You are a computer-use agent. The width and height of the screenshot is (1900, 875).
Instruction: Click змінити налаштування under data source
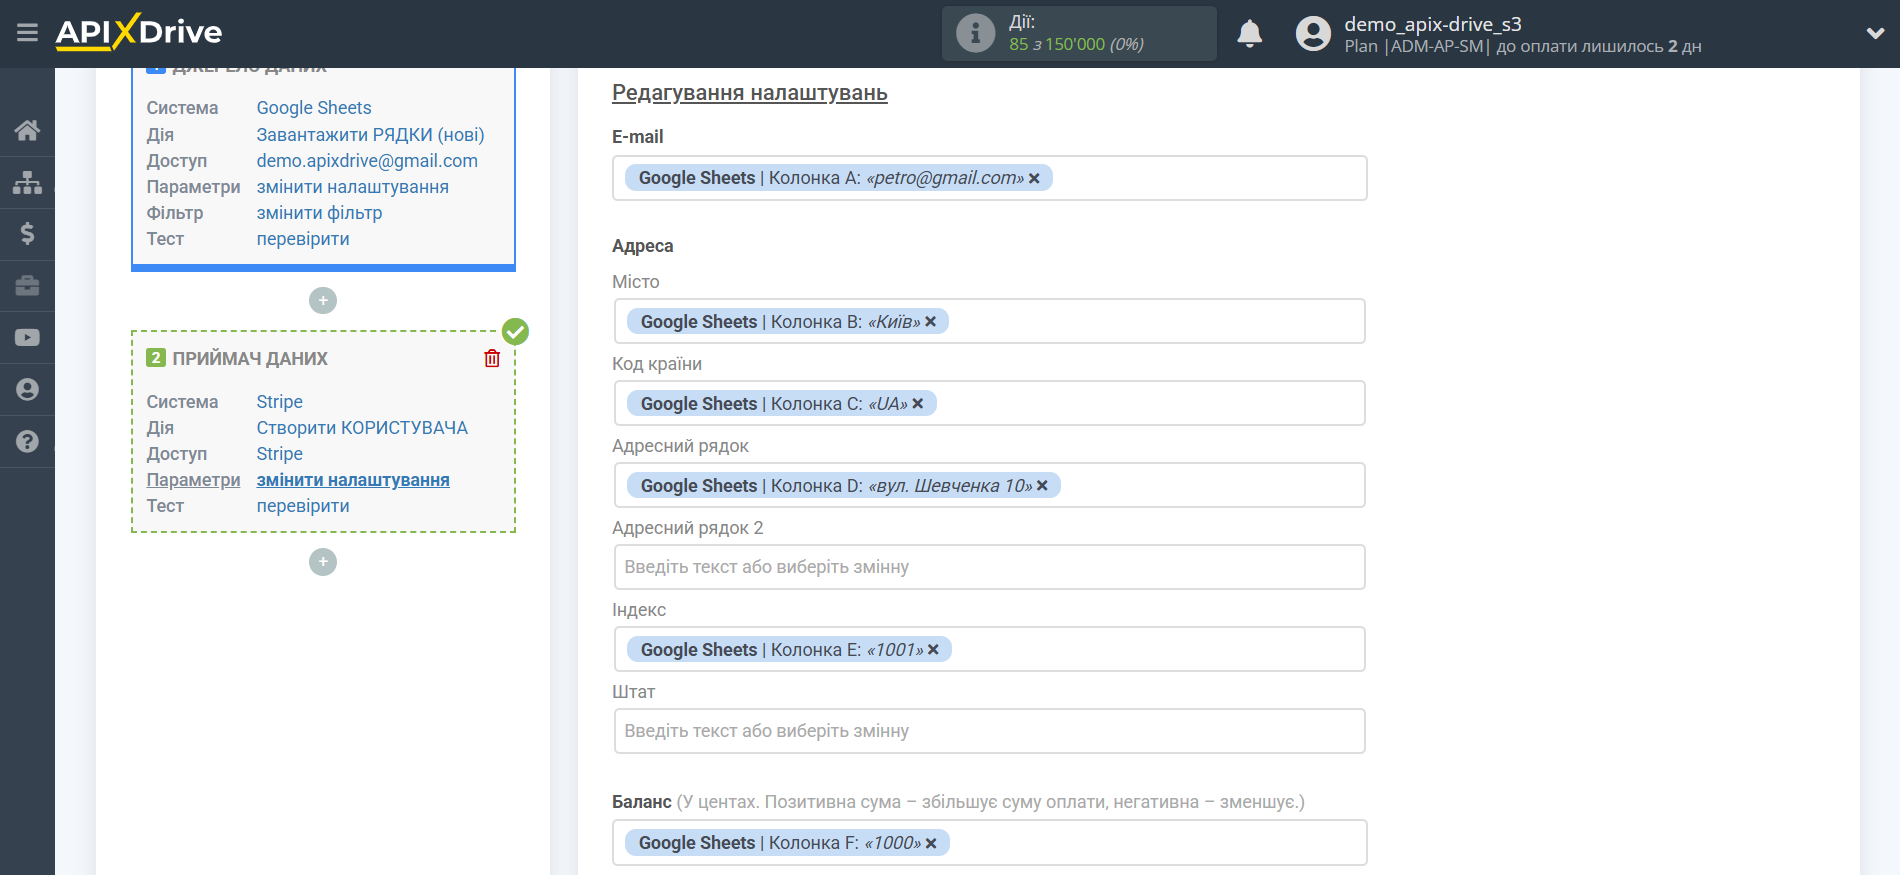tap(352, 186)
